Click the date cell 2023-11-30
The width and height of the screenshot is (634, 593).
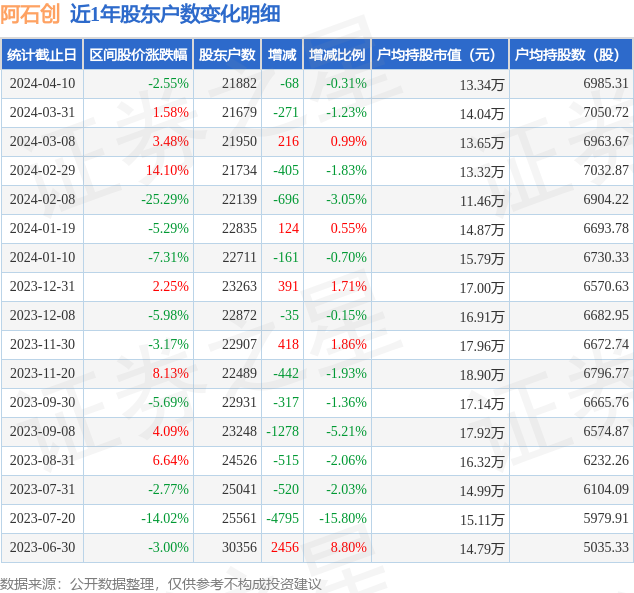pos(42,344)
